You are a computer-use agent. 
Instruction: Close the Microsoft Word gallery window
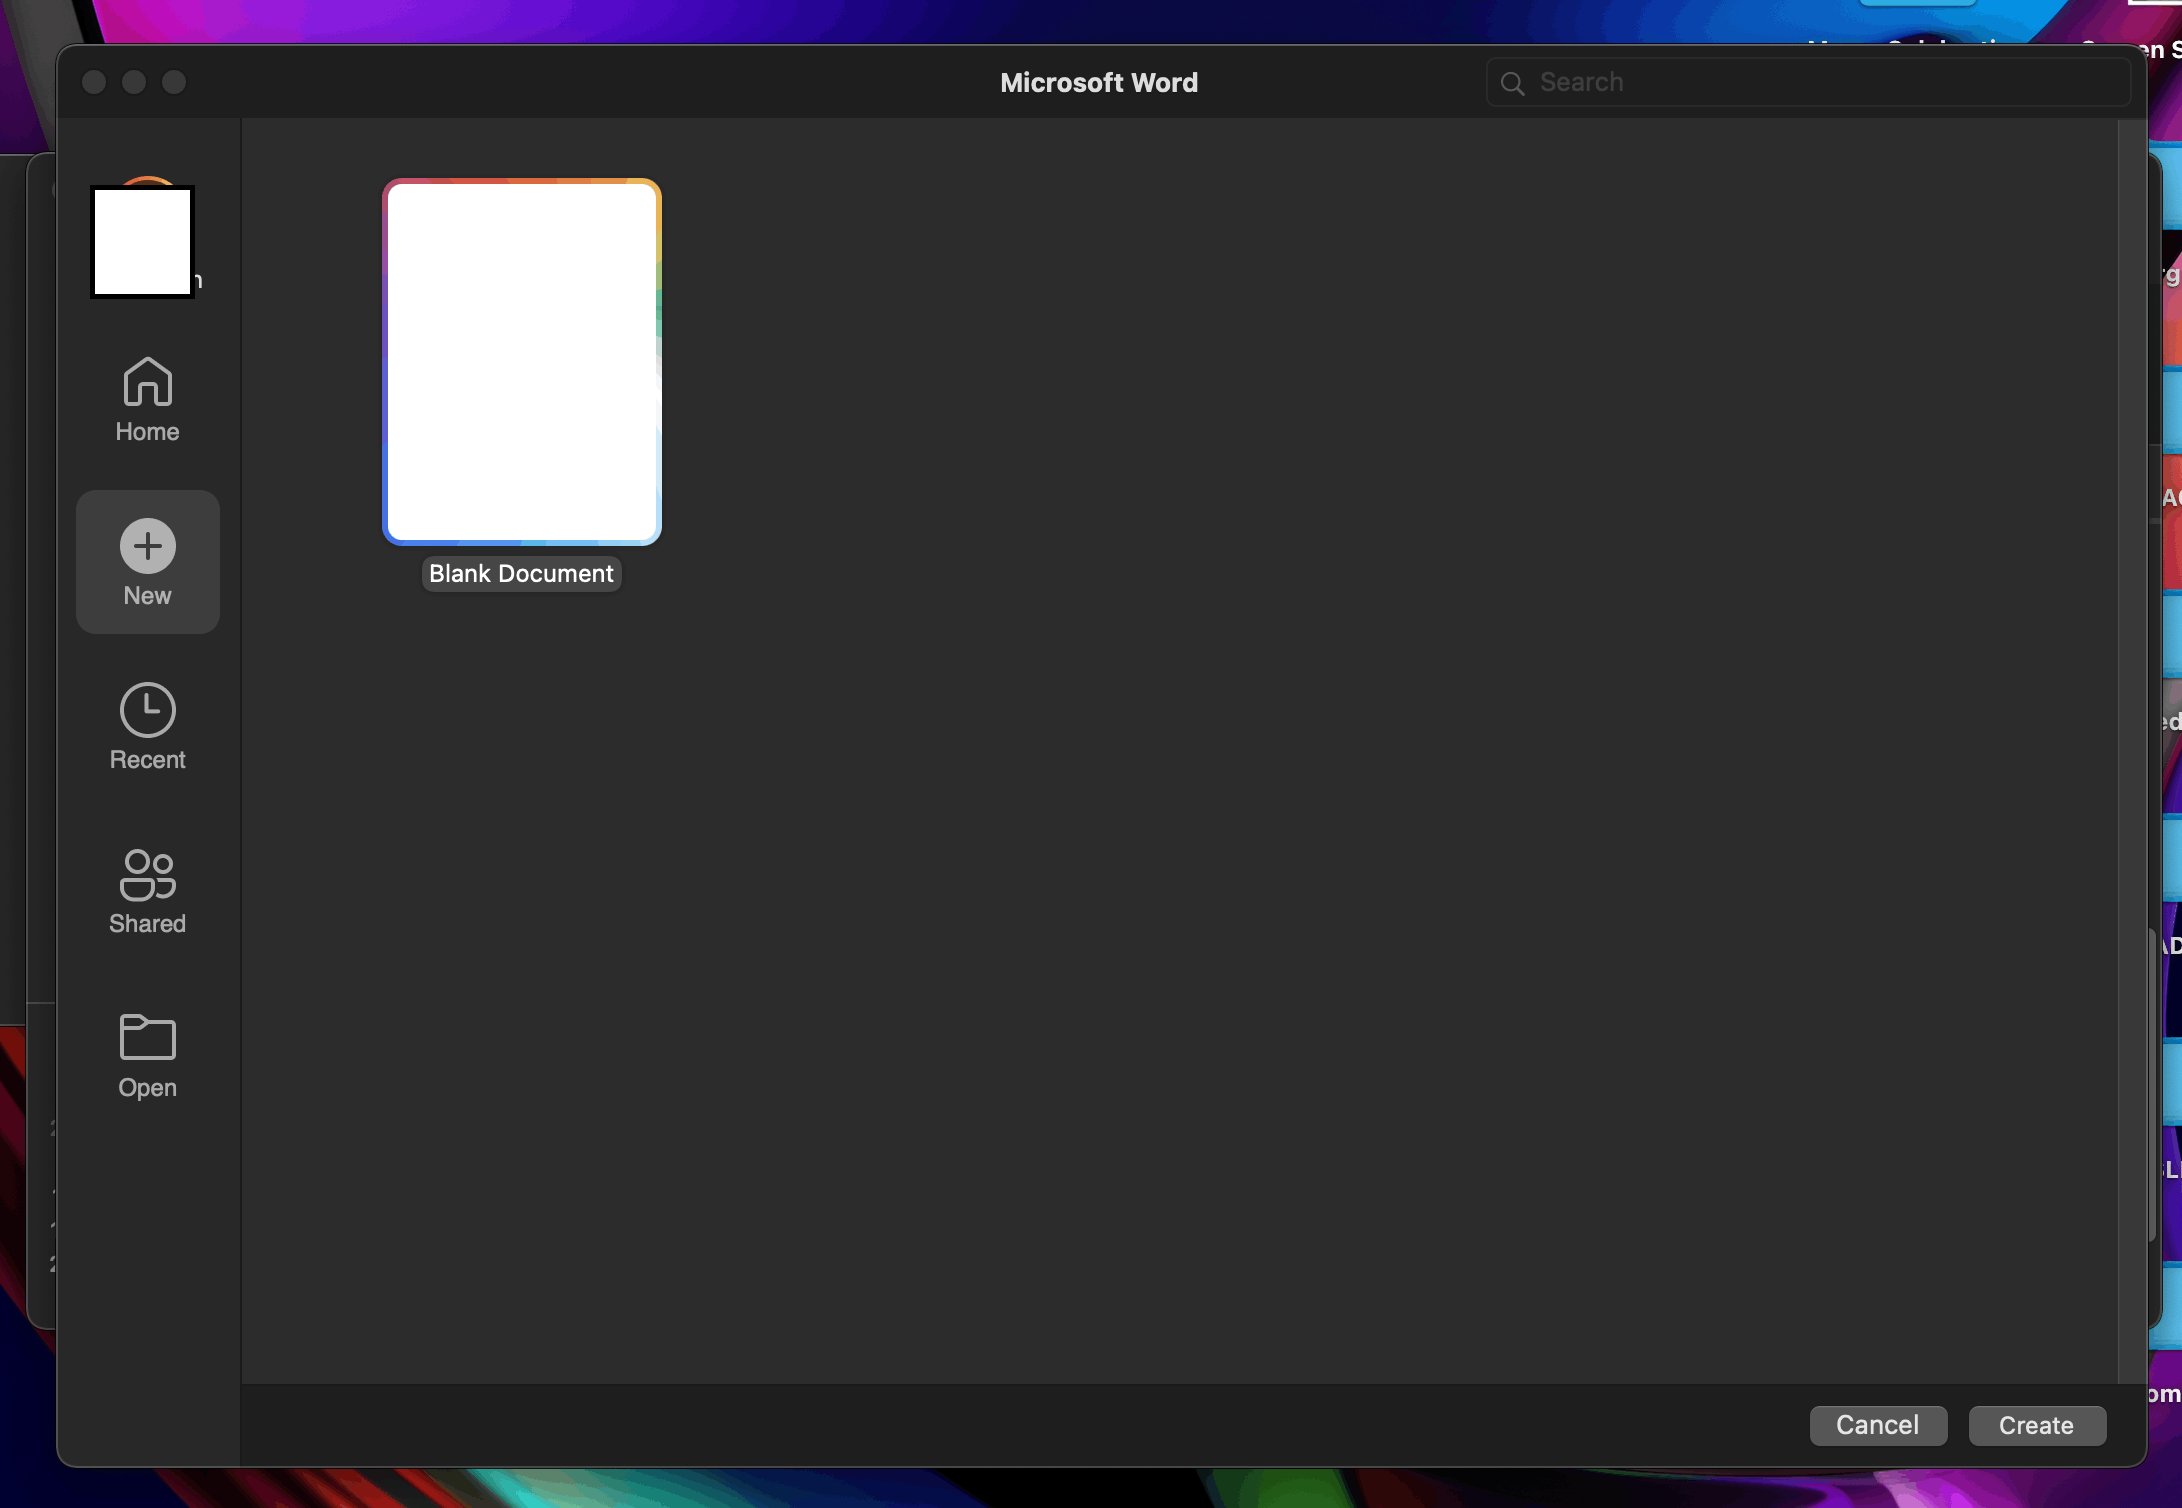coord(94,82)
